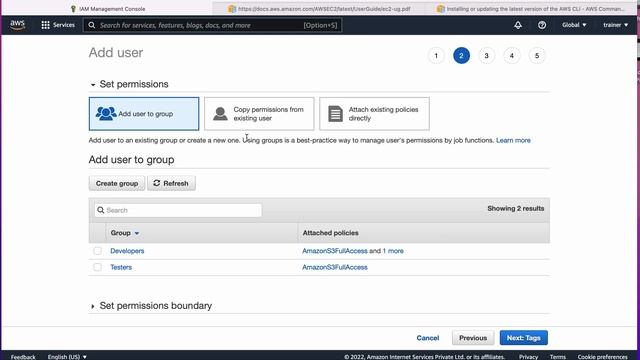Click the favicon of the AWS CLI install tab

(x=440, y=9)
